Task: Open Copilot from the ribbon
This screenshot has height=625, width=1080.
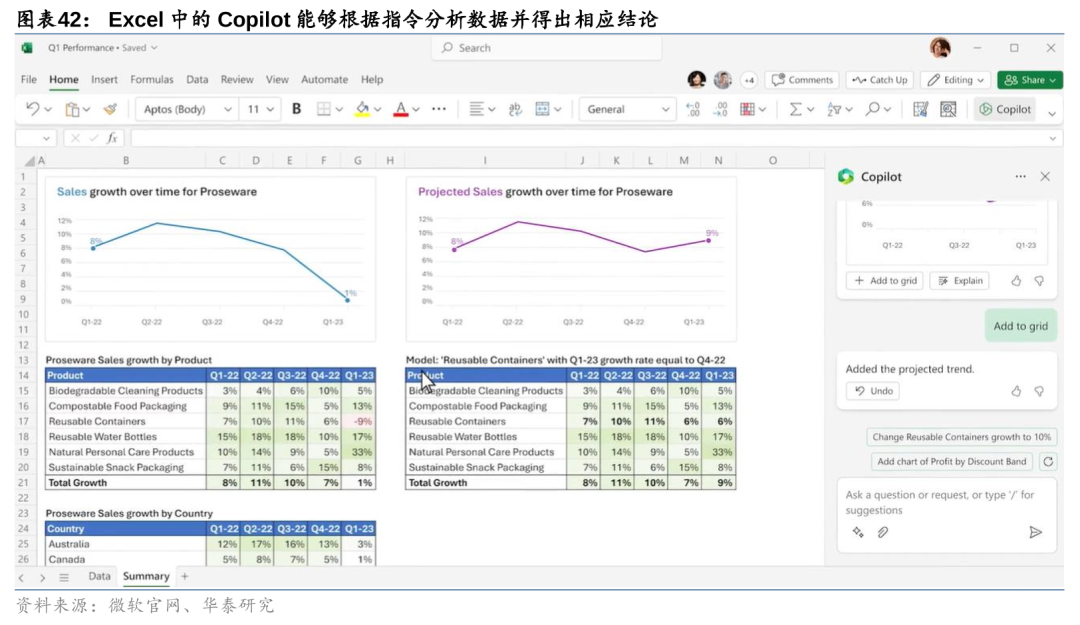Action: [1005, 109]
